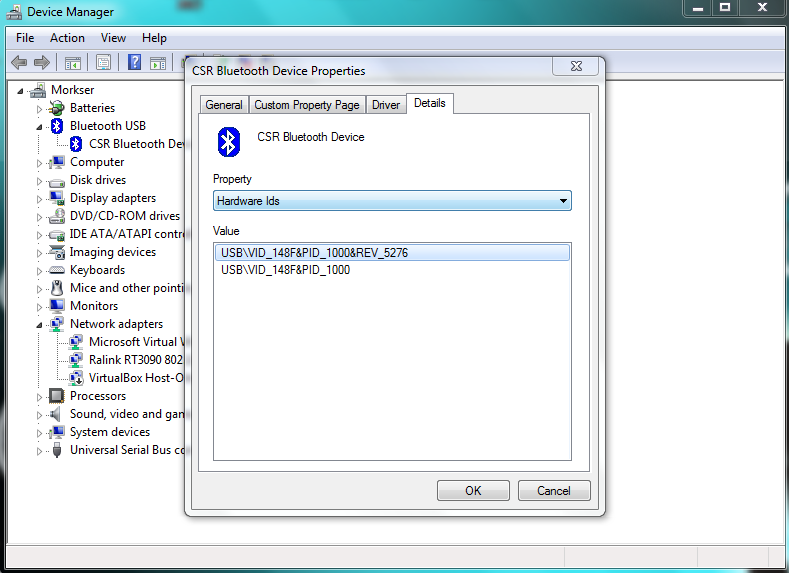The image size is (789, 573).
Task: Expand the Imaging devices node
Action: (x=39, y=253)
